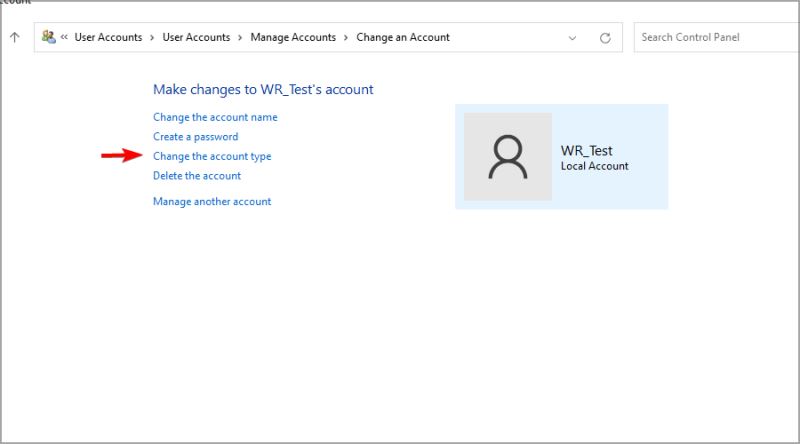Click in Search Control Panel field
This screenshot has width=800, height=444.
[716, 37]
